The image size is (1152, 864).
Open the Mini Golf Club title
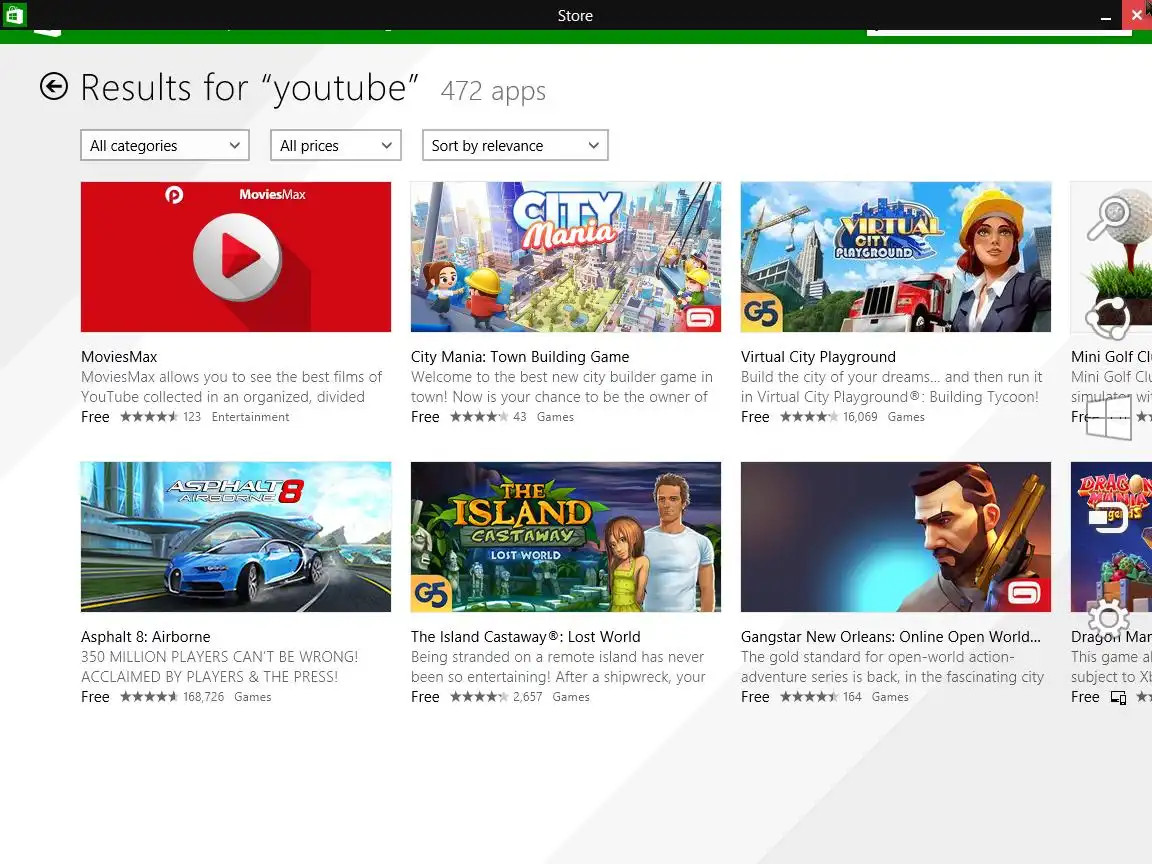coord(1111,357)
